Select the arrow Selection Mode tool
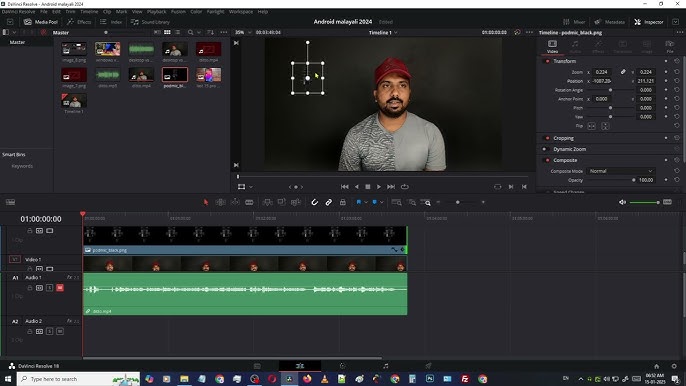The width and height of the screenshot is (686, 386). [206, 202]
